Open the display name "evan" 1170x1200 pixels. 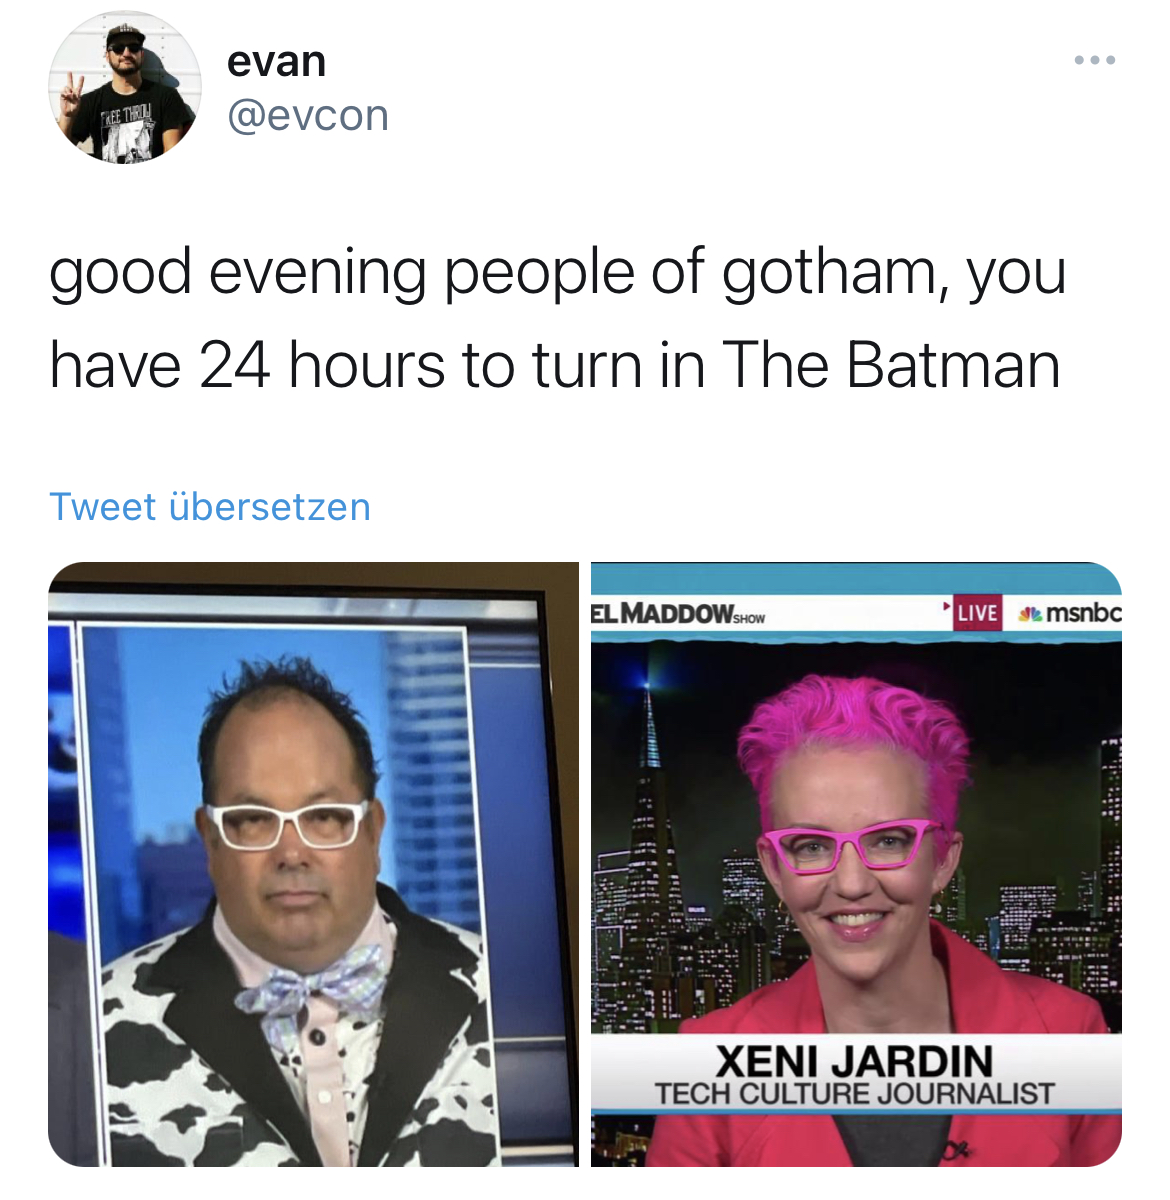pyautogui.click(x=277, y=61)
